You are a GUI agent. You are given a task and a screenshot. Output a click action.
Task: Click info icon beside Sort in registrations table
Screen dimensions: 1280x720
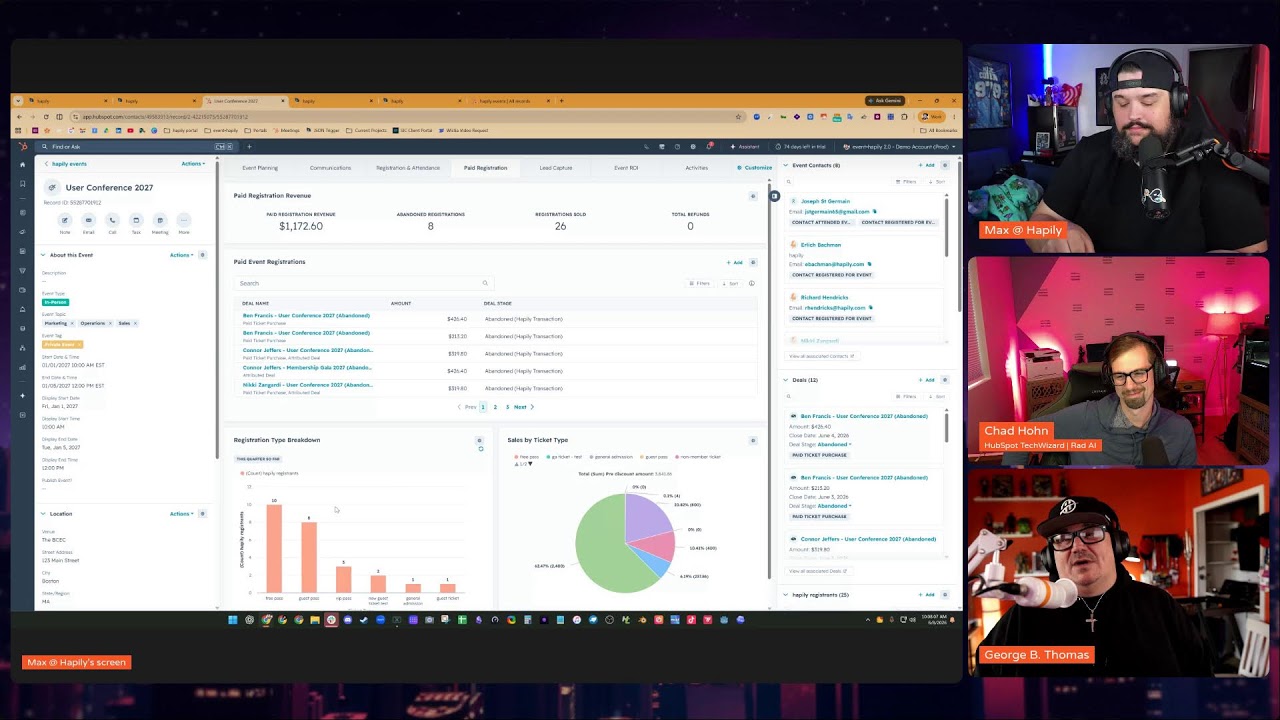(x=752, y=283)
